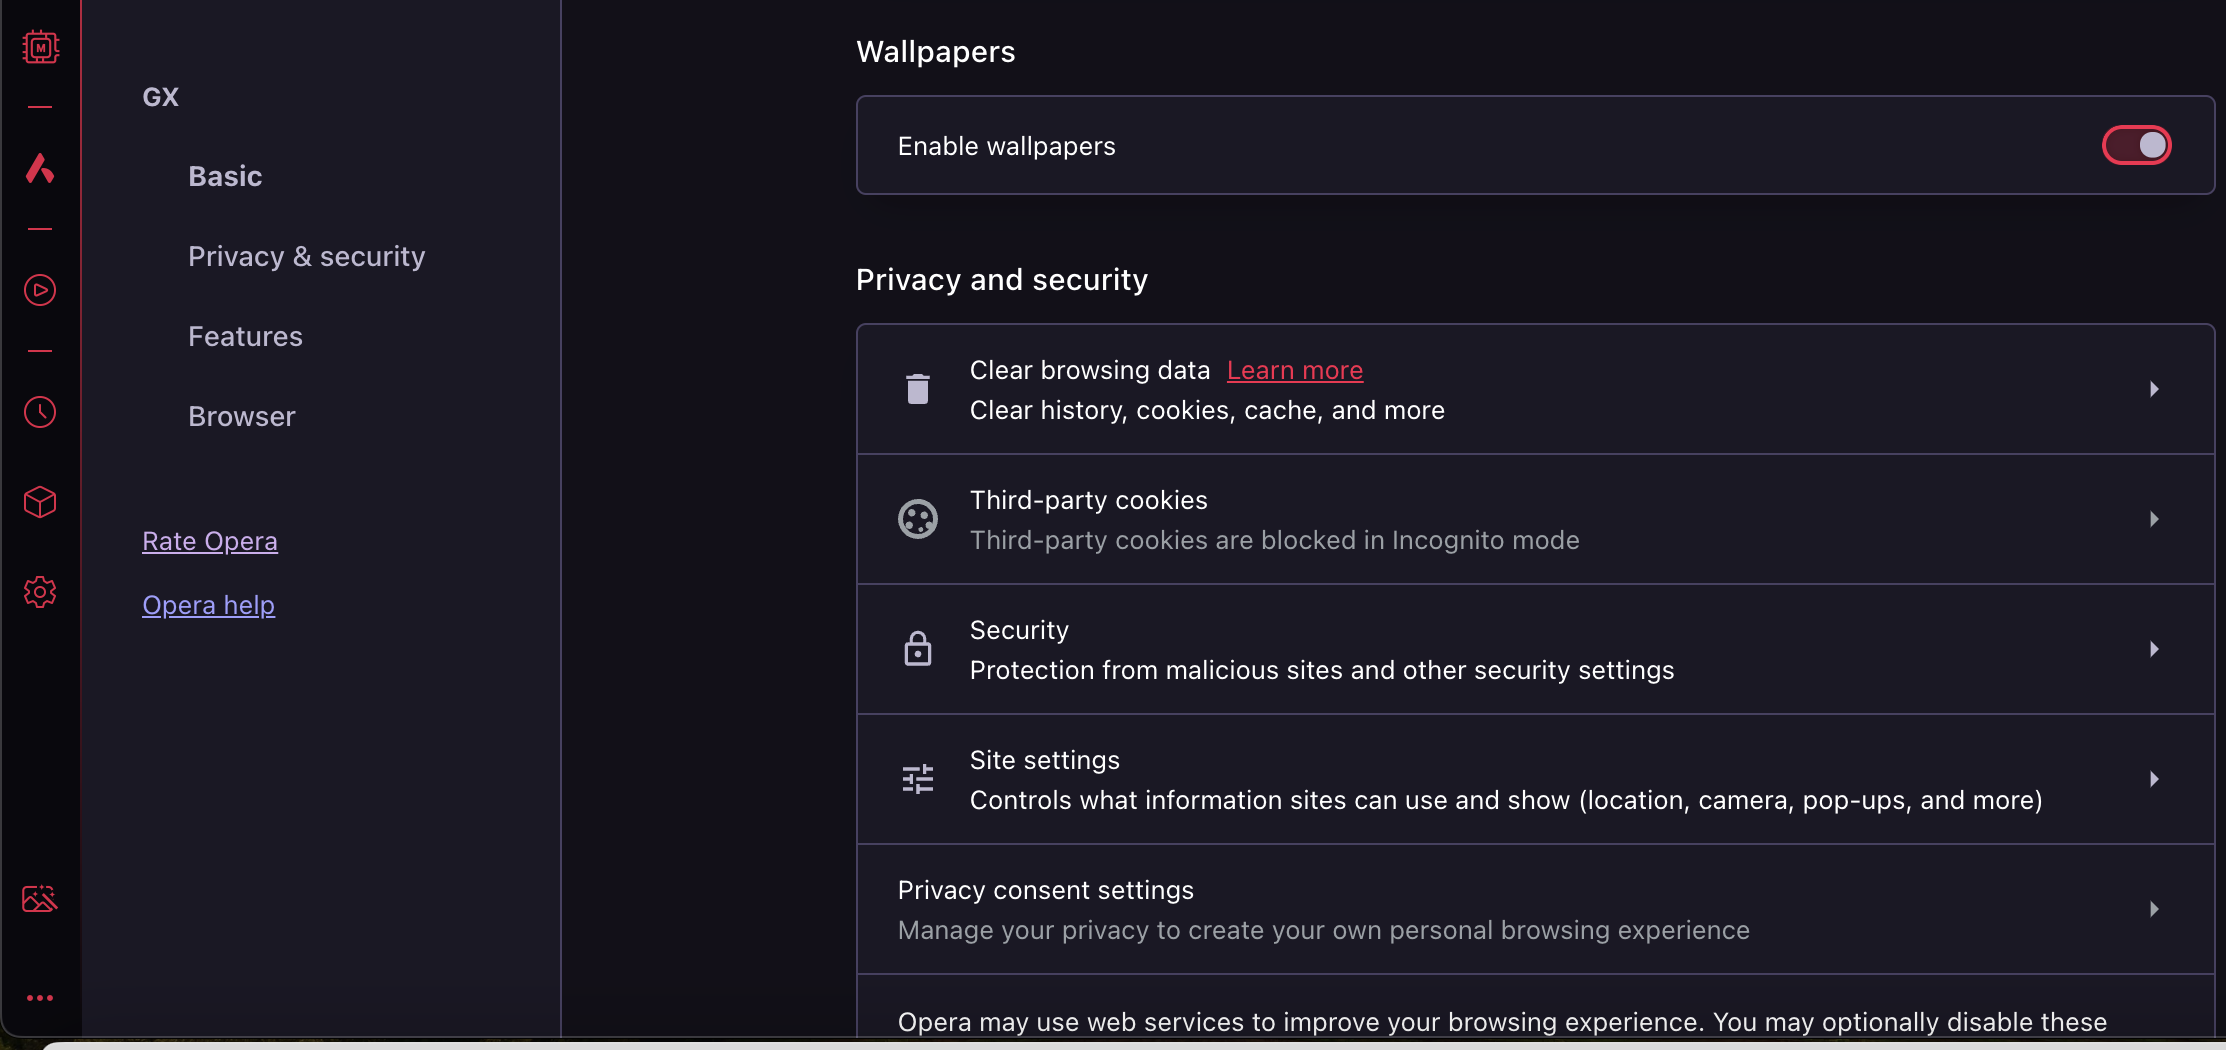Open History clock icon in sidebar
The height and width of the screenshot is (1050, 2226).
40,412
